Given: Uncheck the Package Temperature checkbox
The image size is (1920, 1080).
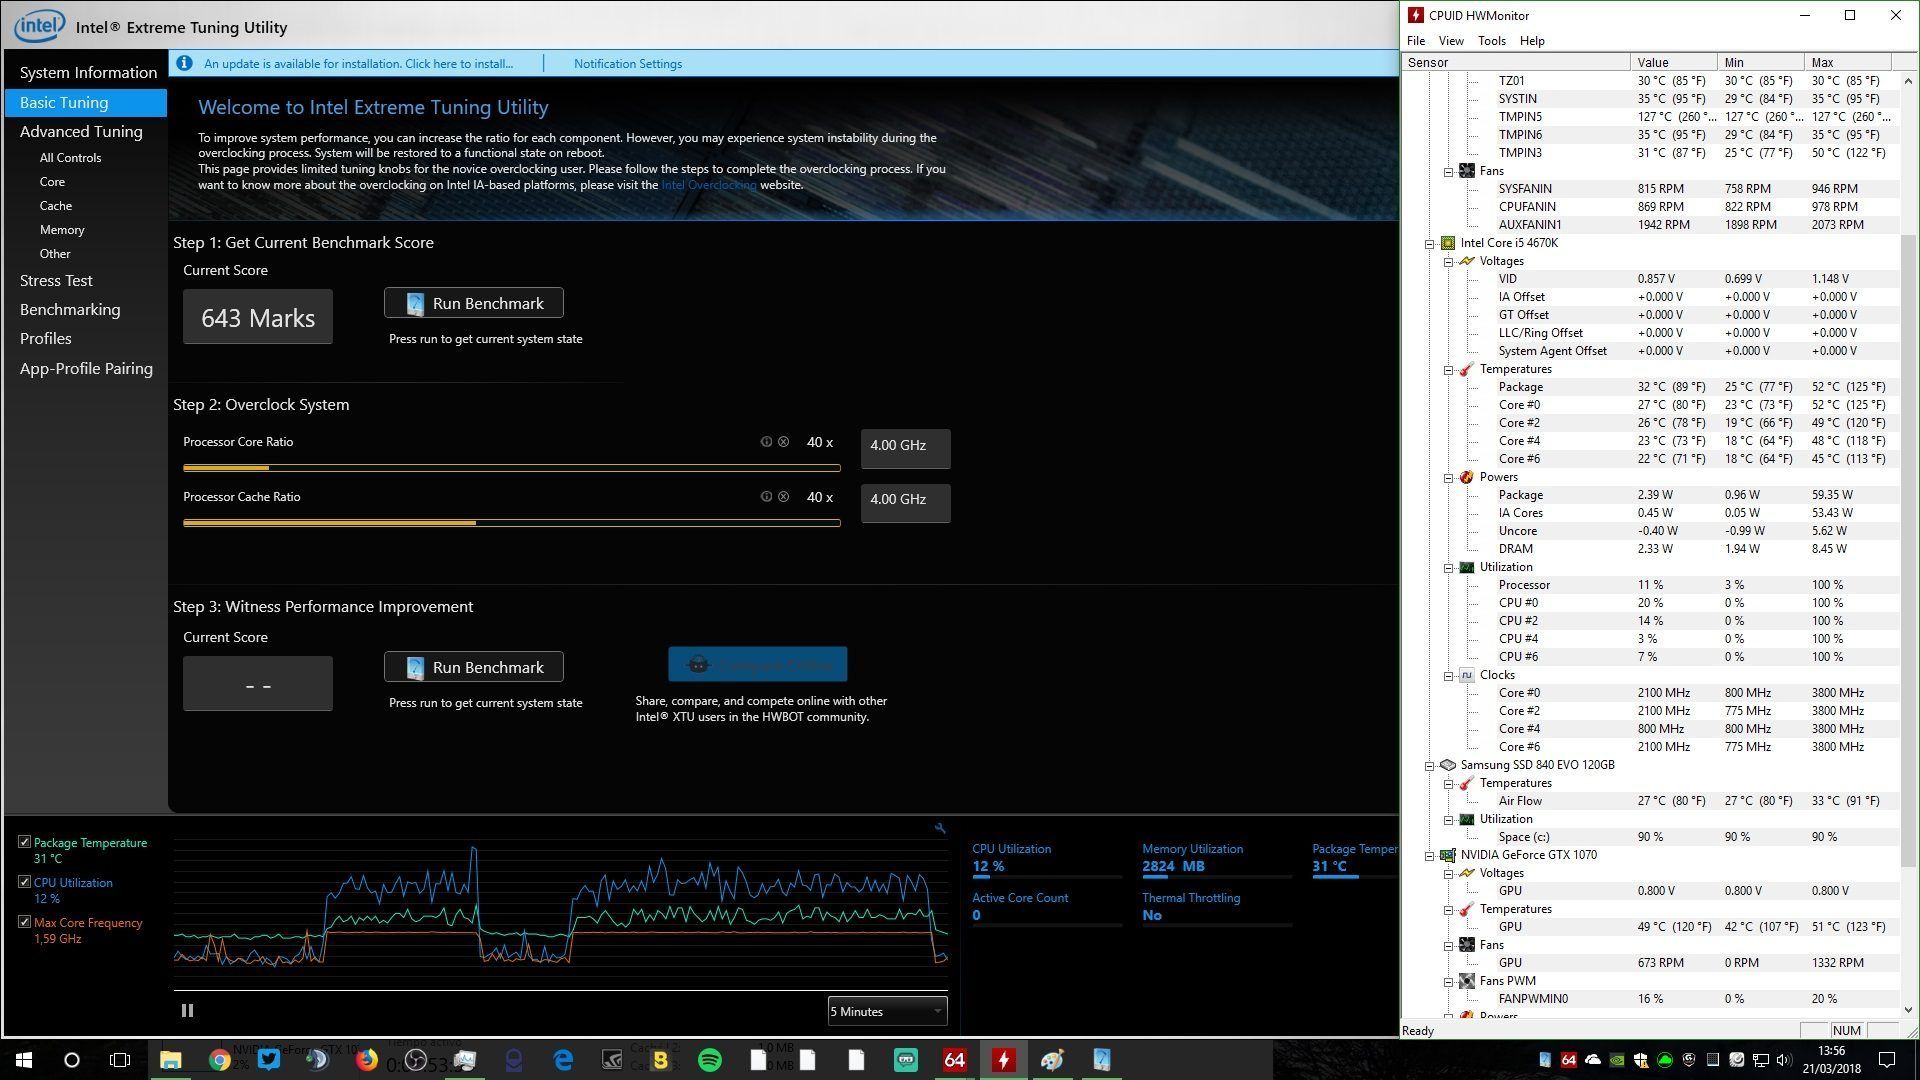Looking at the screenshot, I should 24,842.
